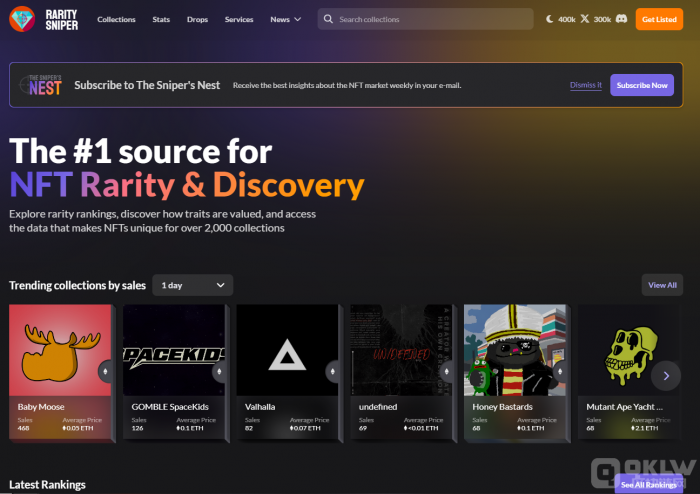Click Valhalla average price 0.07 ETH

[x=305, y=428]
